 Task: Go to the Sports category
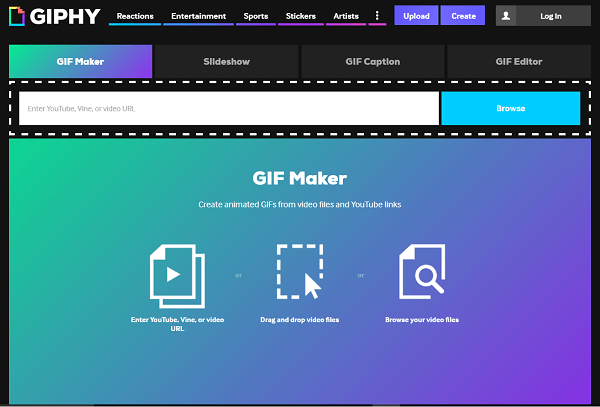point(256,16)
